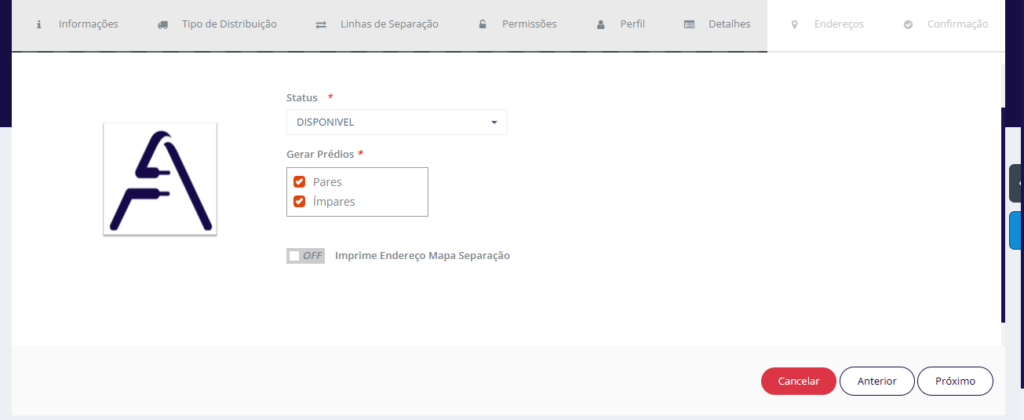Screen dimensions: 1024x420
Task: Click the info icon beside Informações
Action: (x=39, y=24)
